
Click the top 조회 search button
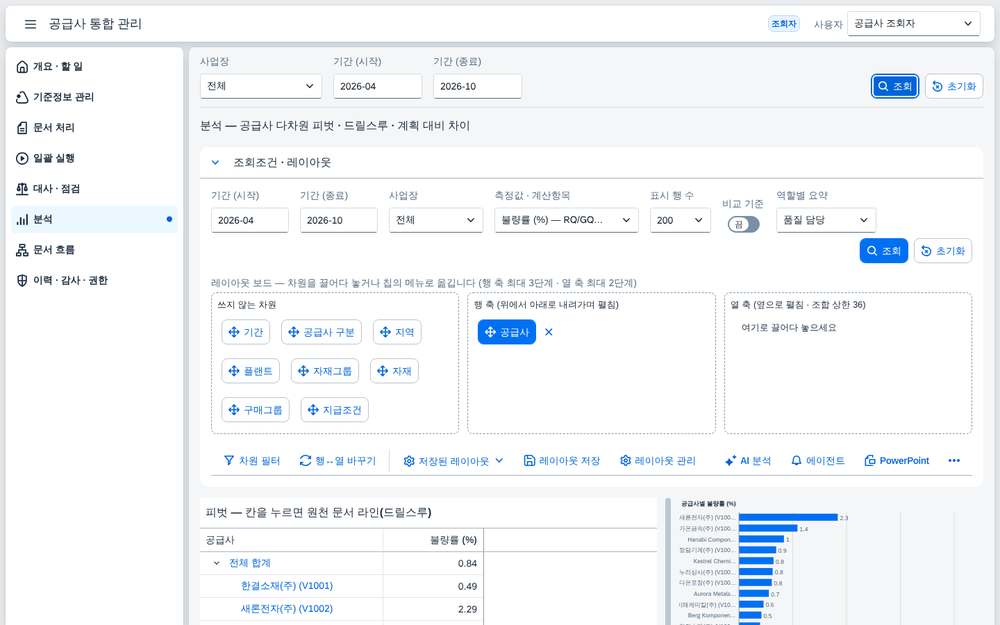(x=895, y=86)
